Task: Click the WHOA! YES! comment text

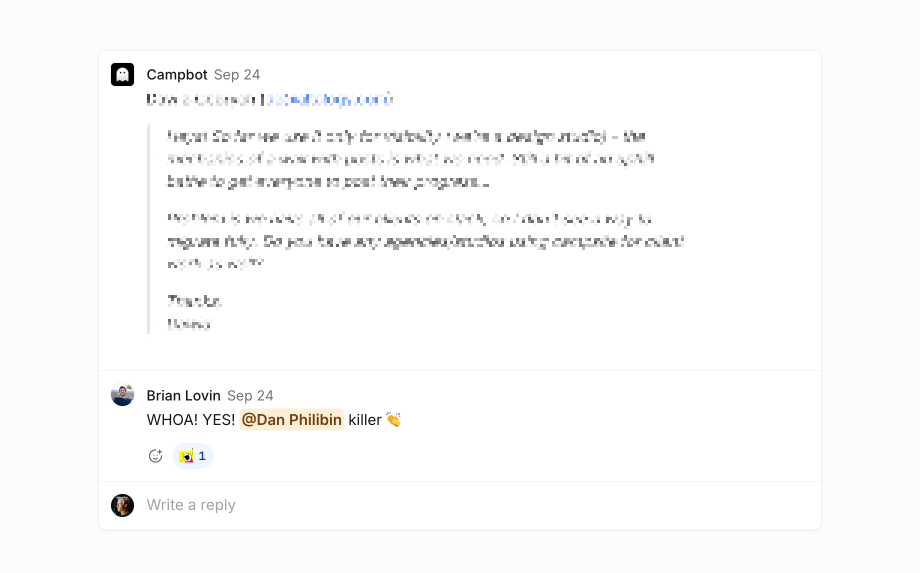Action: (191, 420)
